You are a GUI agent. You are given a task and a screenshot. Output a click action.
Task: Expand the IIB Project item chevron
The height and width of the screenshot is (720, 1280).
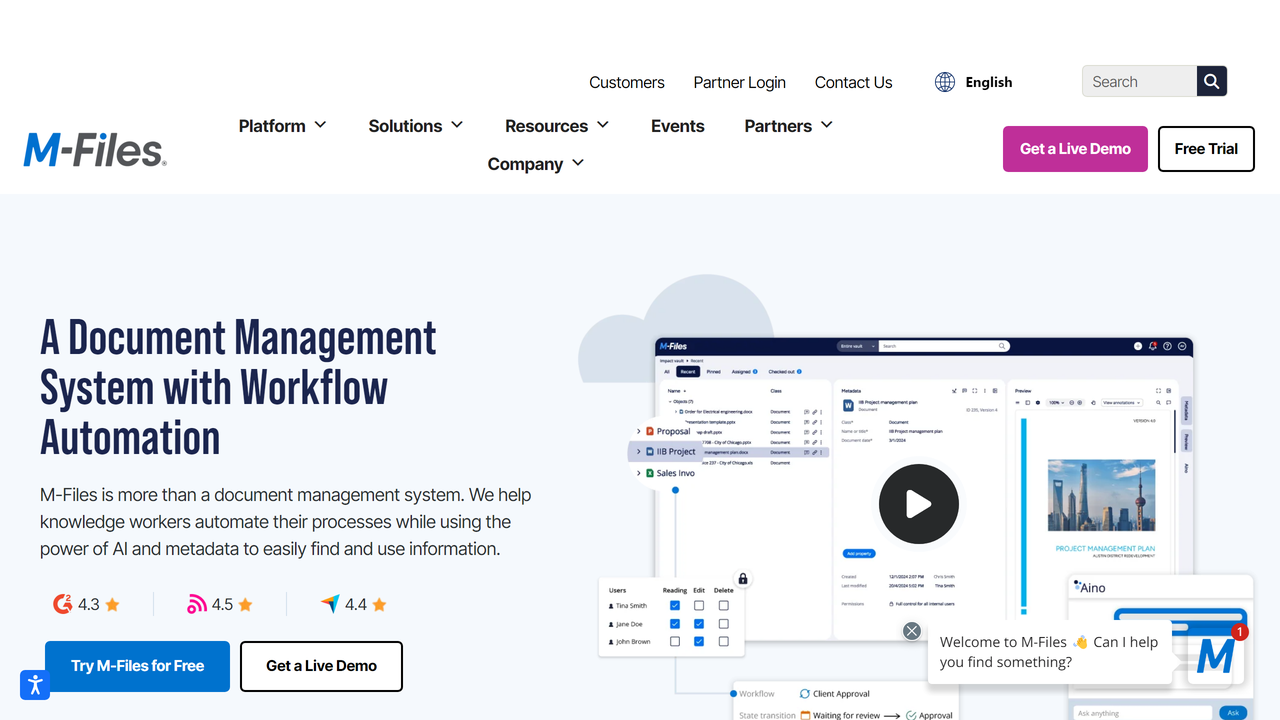click(x=639, y=452)
